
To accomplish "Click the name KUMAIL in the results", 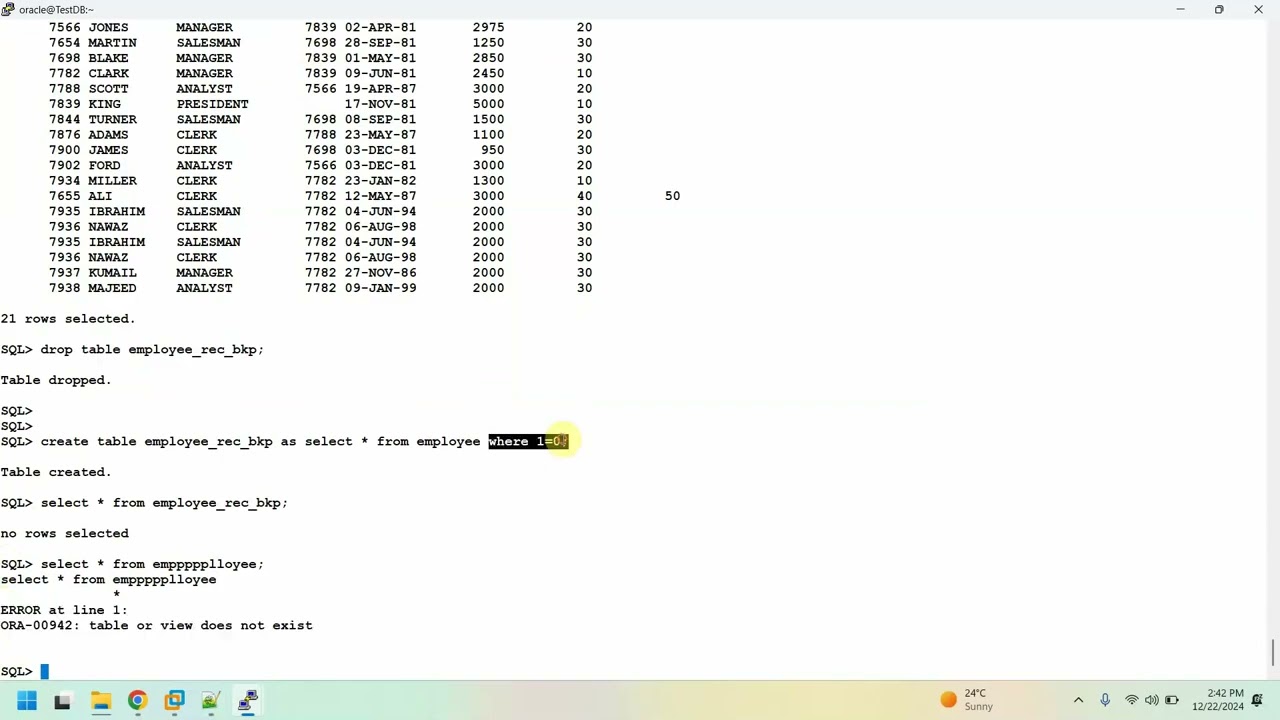I will (112, 273).
